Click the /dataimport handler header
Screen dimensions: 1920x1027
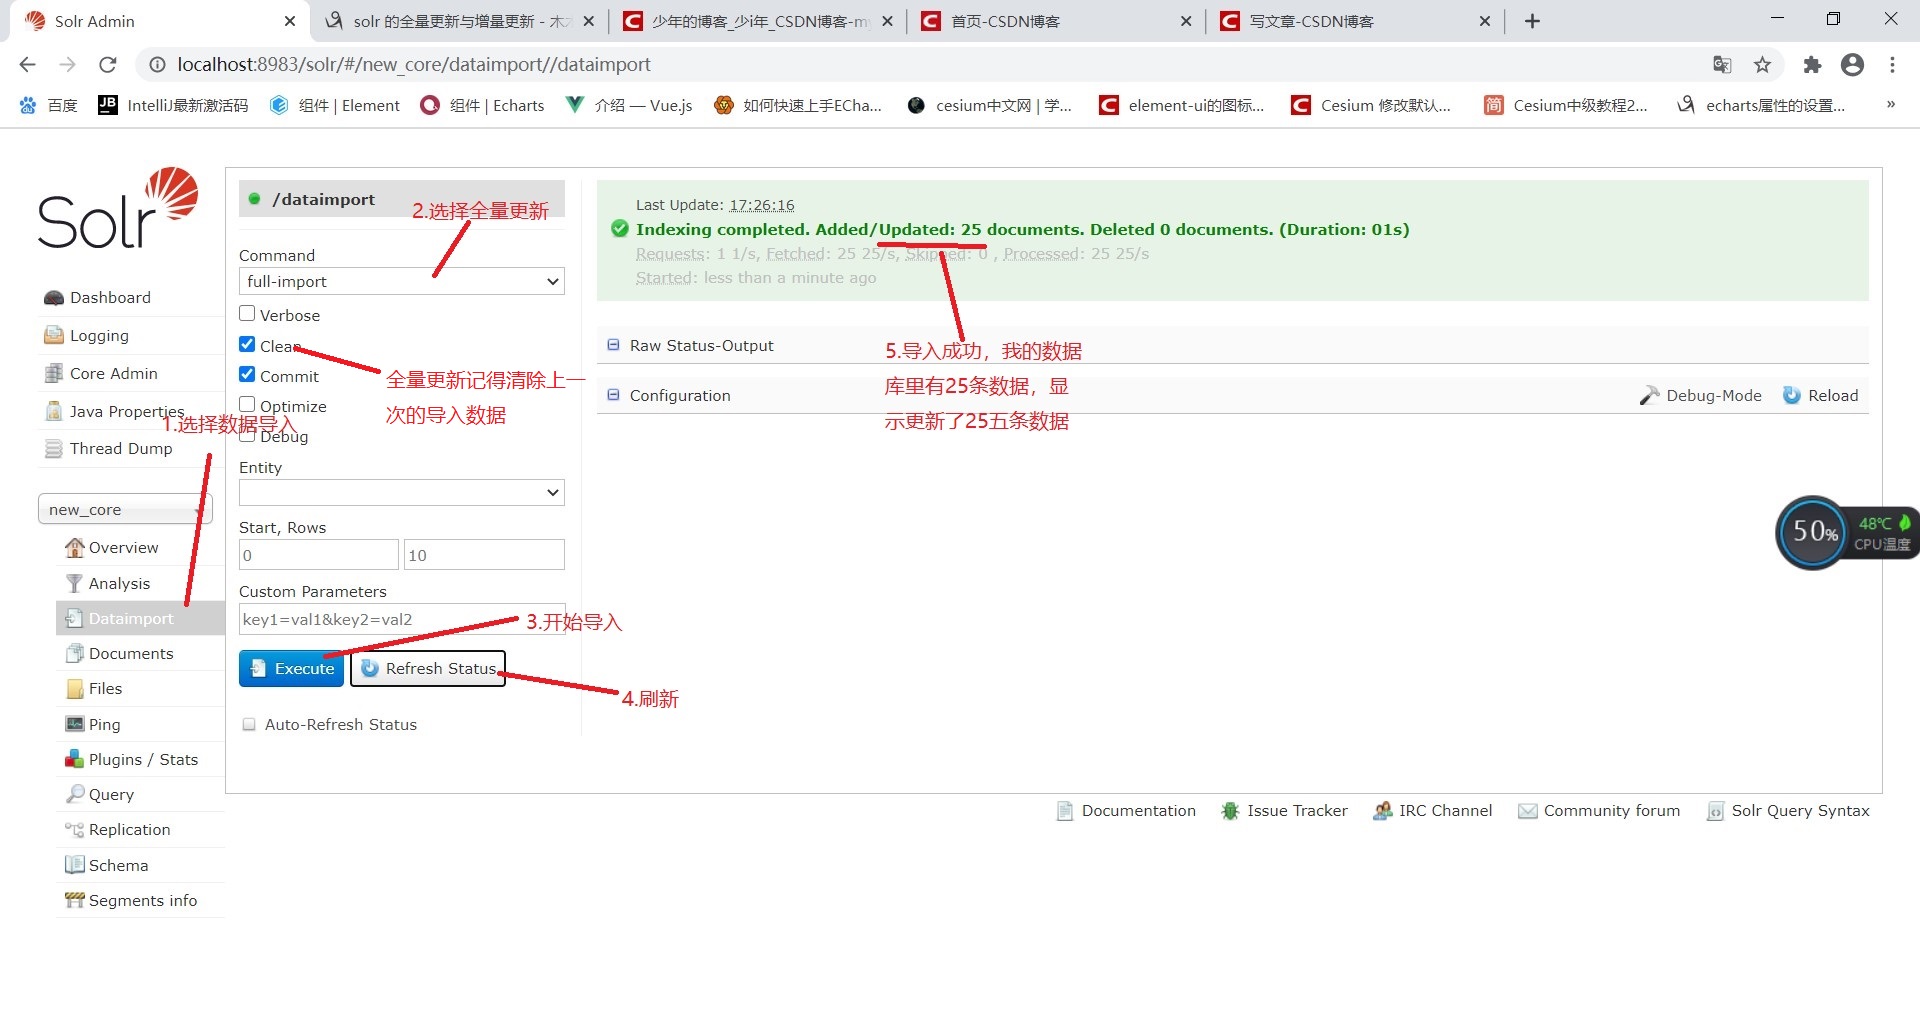click(x=402, y=199)
